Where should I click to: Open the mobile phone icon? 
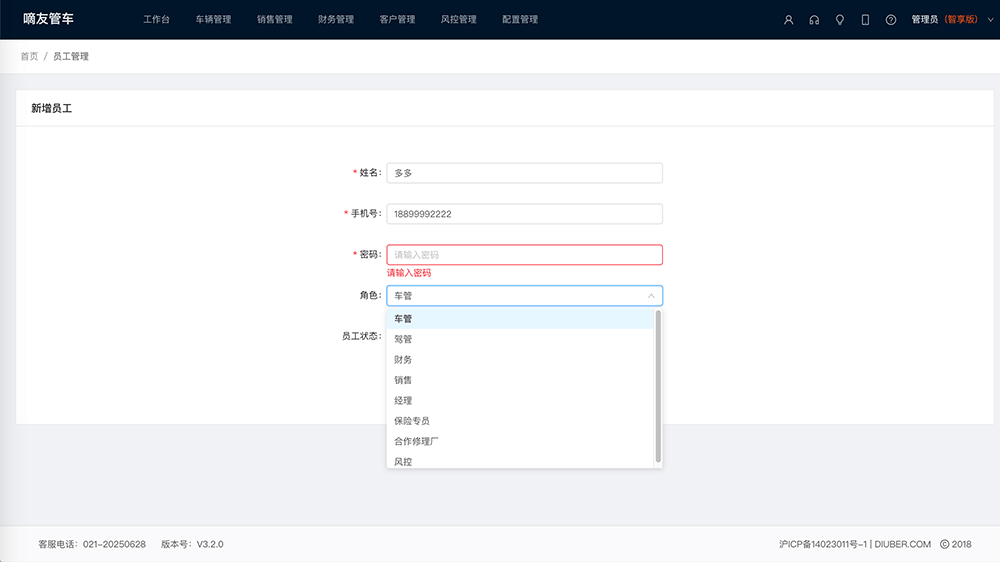pos(865,20)
